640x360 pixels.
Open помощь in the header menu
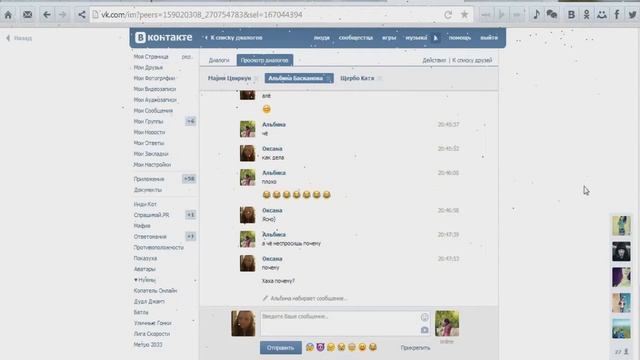[460, 38]
